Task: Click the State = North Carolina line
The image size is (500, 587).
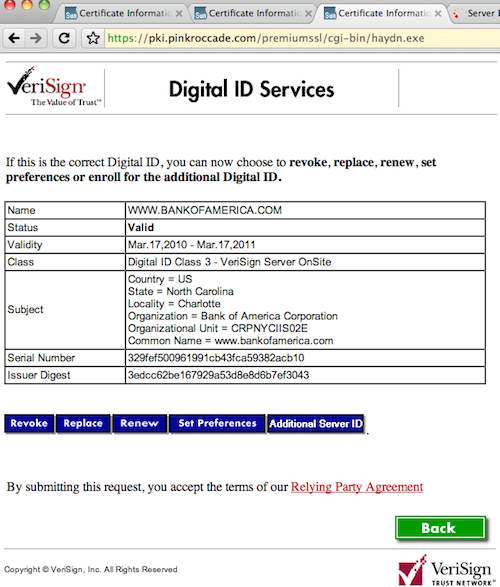Action: (x=180, y=291)
